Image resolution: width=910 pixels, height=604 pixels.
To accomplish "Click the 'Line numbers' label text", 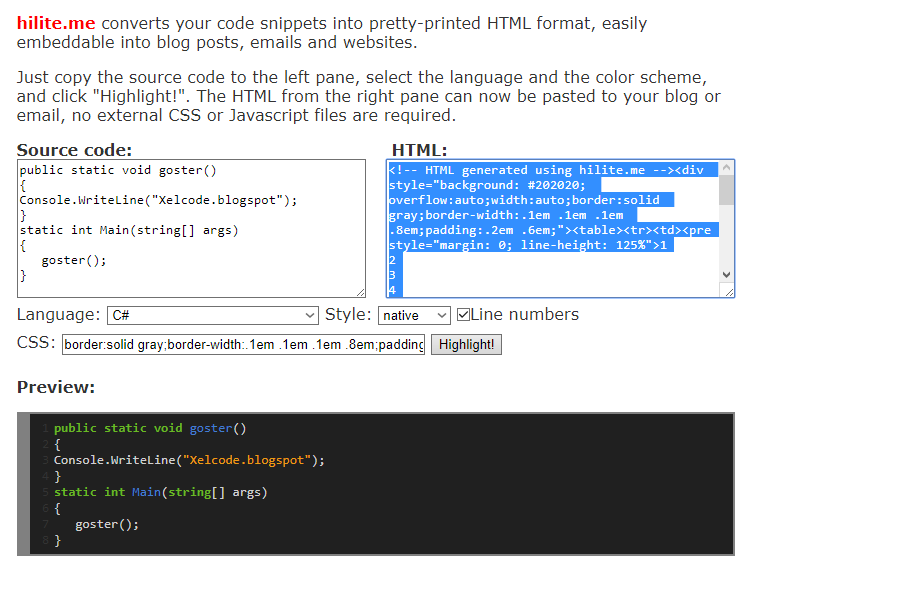I will tap(525, 314).
